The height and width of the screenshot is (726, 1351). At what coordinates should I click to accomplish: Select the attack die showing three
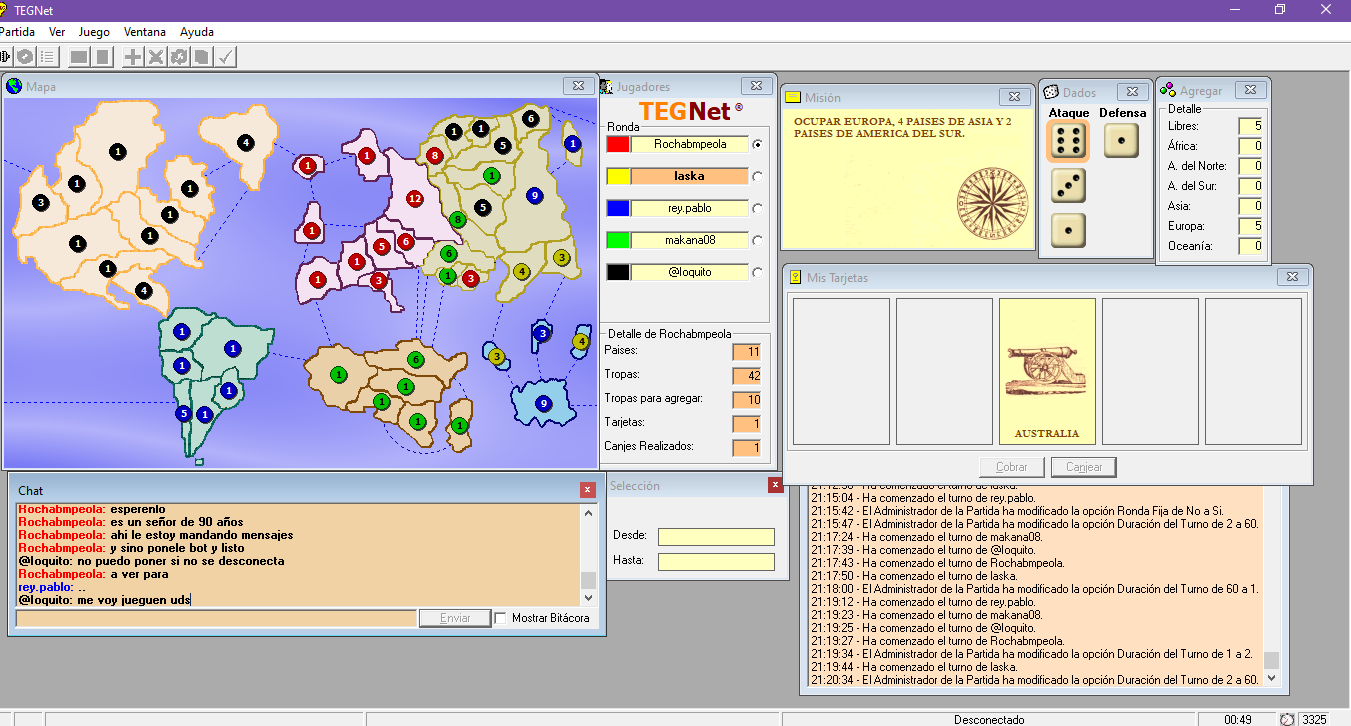point(1068,186)
